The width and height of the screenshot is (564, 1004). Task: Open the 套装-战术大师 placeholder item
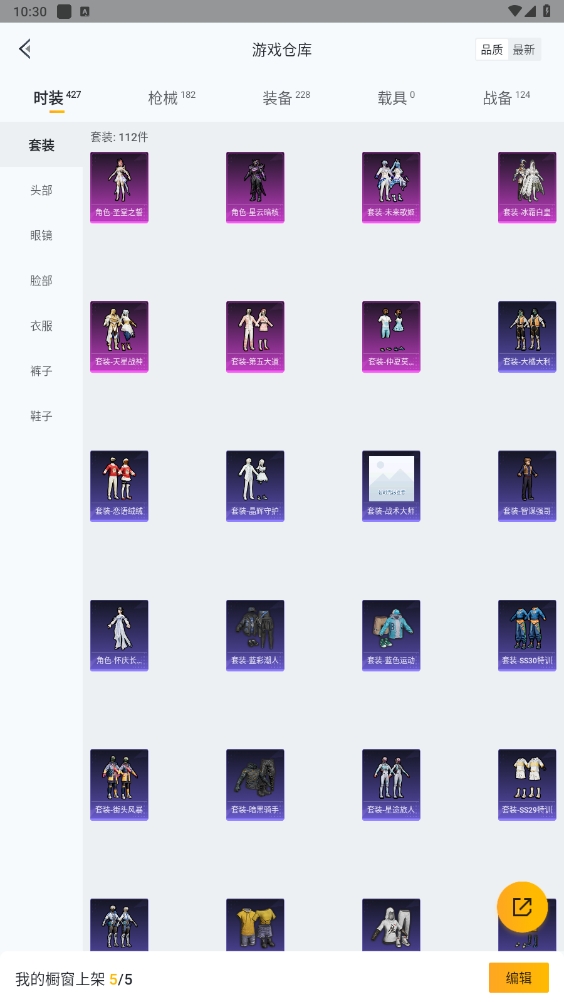pyautogui.click(x=391, y=486)
